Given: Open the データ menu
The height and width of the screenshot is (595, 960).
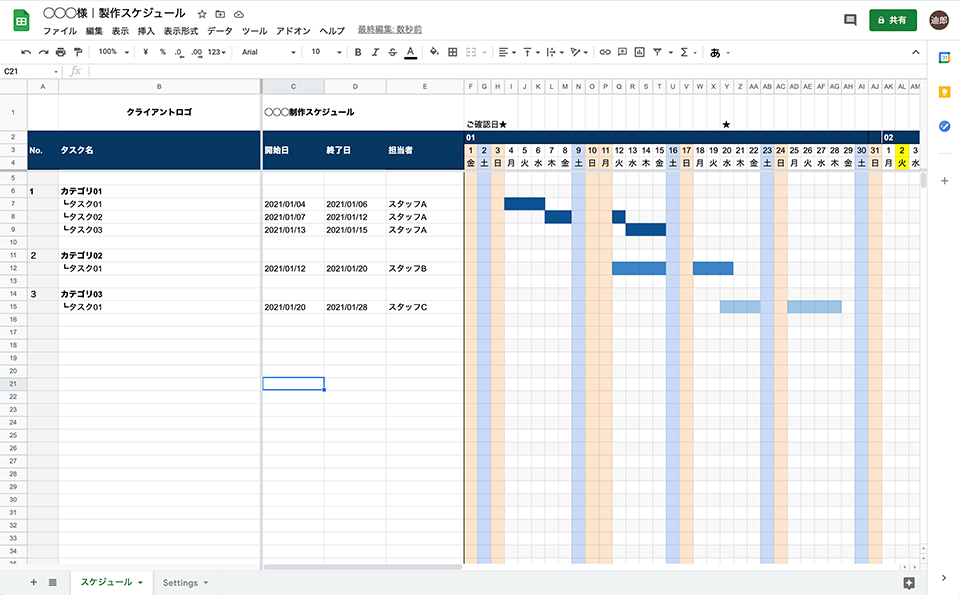Looking at the screenshot, I should (x=219, y=31).
